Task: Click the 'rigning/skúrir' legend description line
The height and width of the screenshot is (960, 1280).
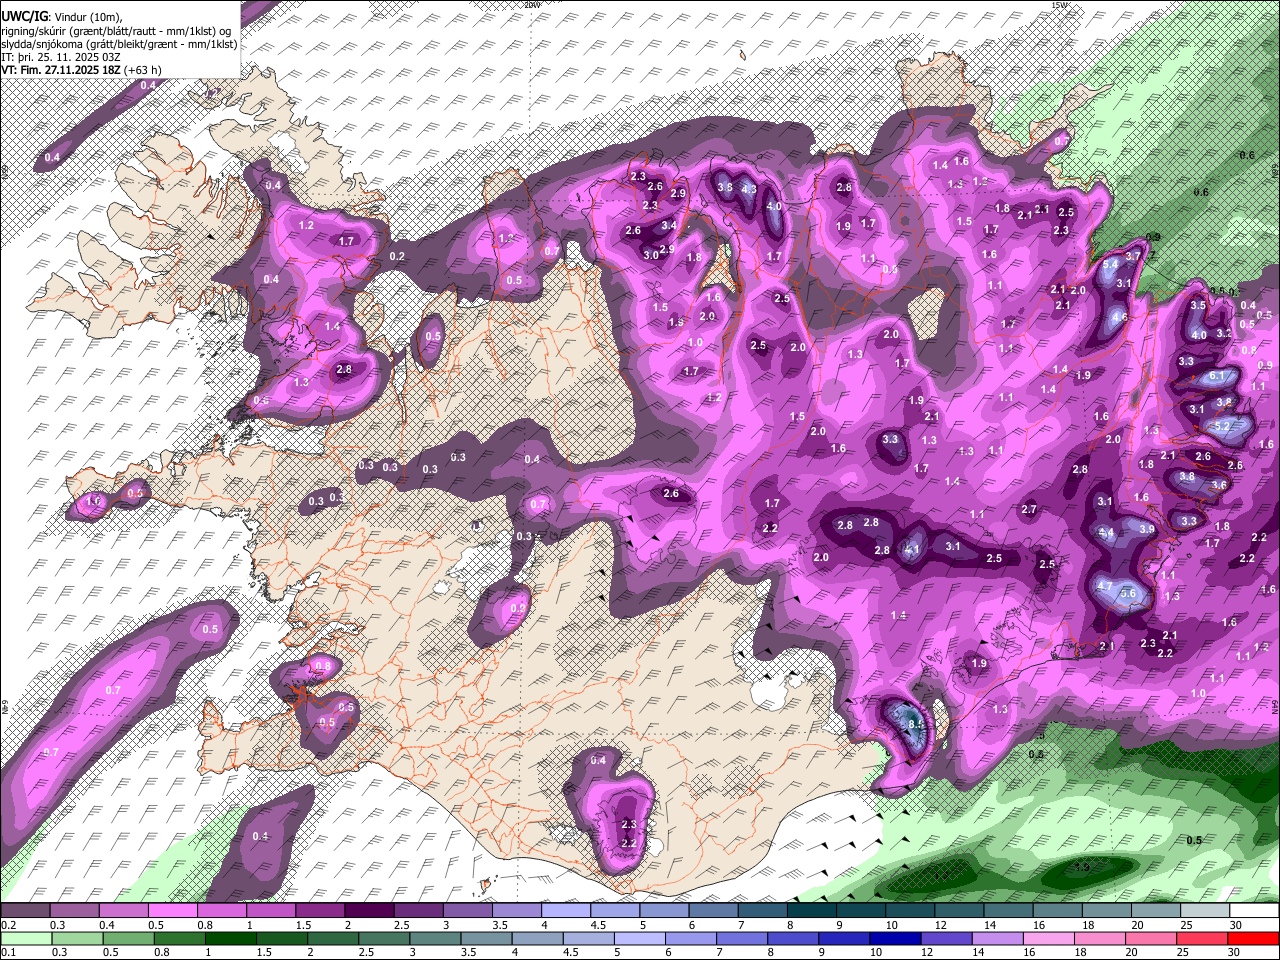Action: tap(118, 31)
